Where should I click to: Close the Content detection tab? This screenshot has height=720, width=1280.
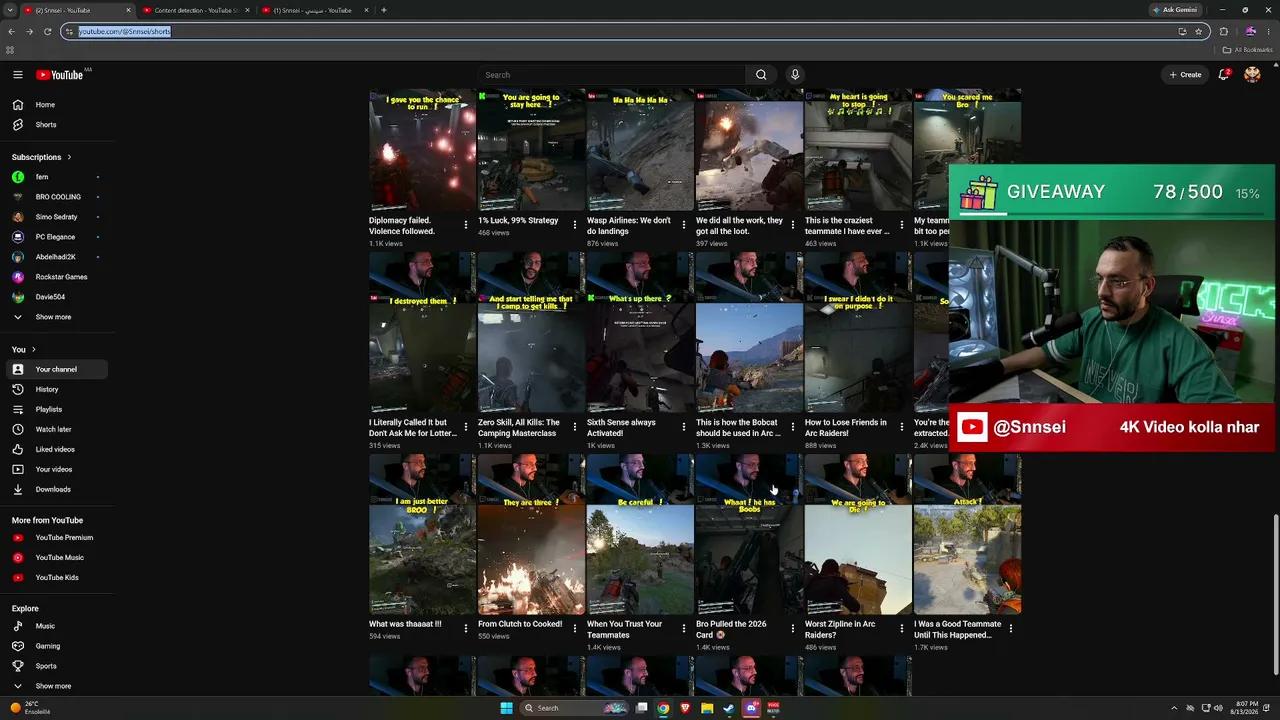coord(247,10)
